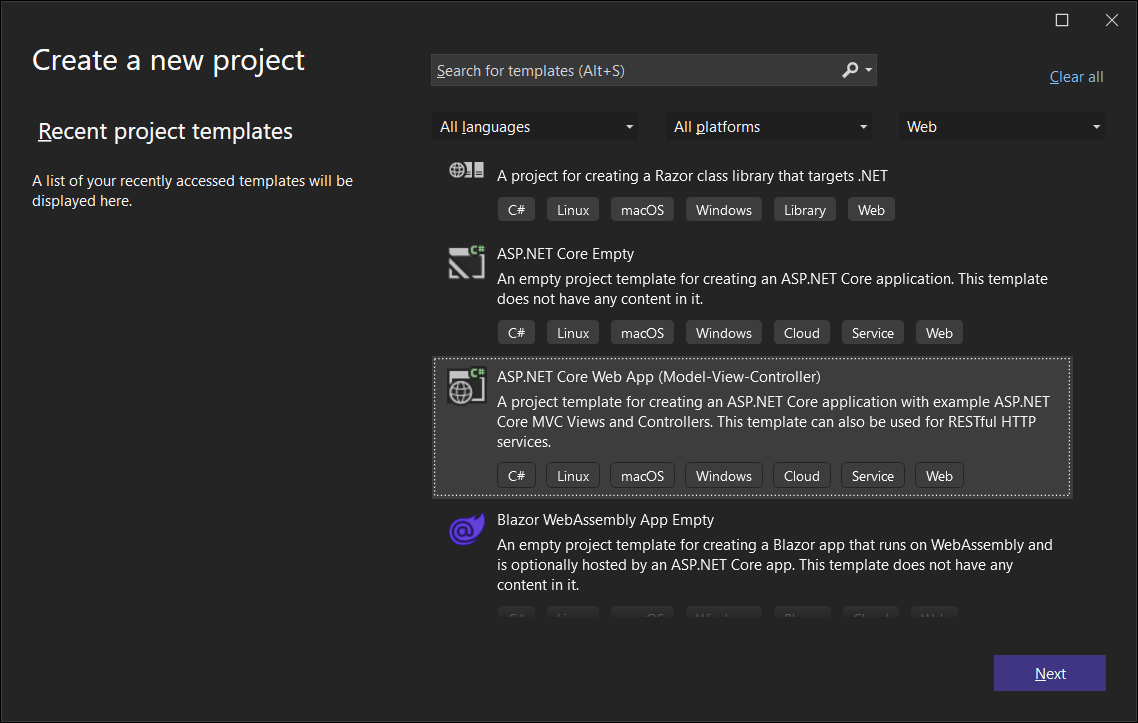Click the ASP.NET Core Empty template icon

(x=466, y=265)
